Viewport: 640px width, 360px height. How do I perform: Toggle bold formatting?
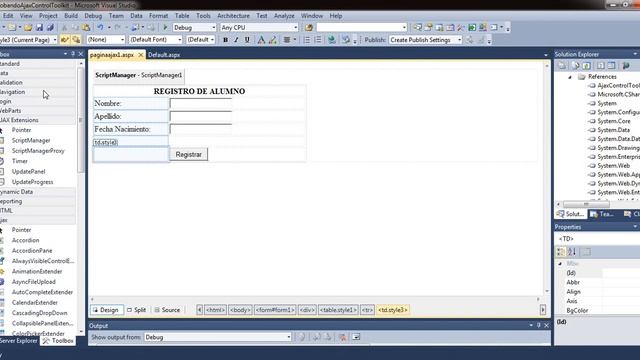click(225, 40)
